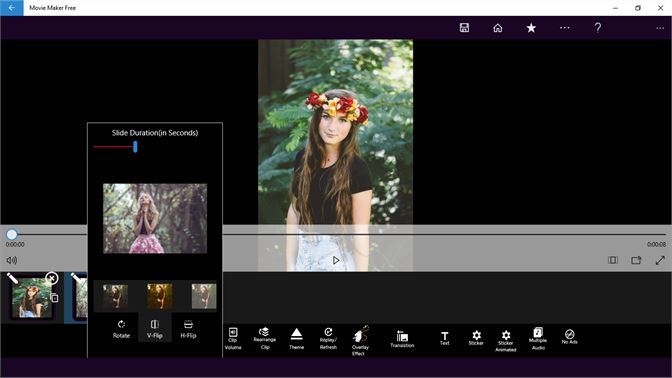This screenshot has height=378, width=672.
Task: Click the Replay/Refresh tool
Action: click(x=328, y=339)
